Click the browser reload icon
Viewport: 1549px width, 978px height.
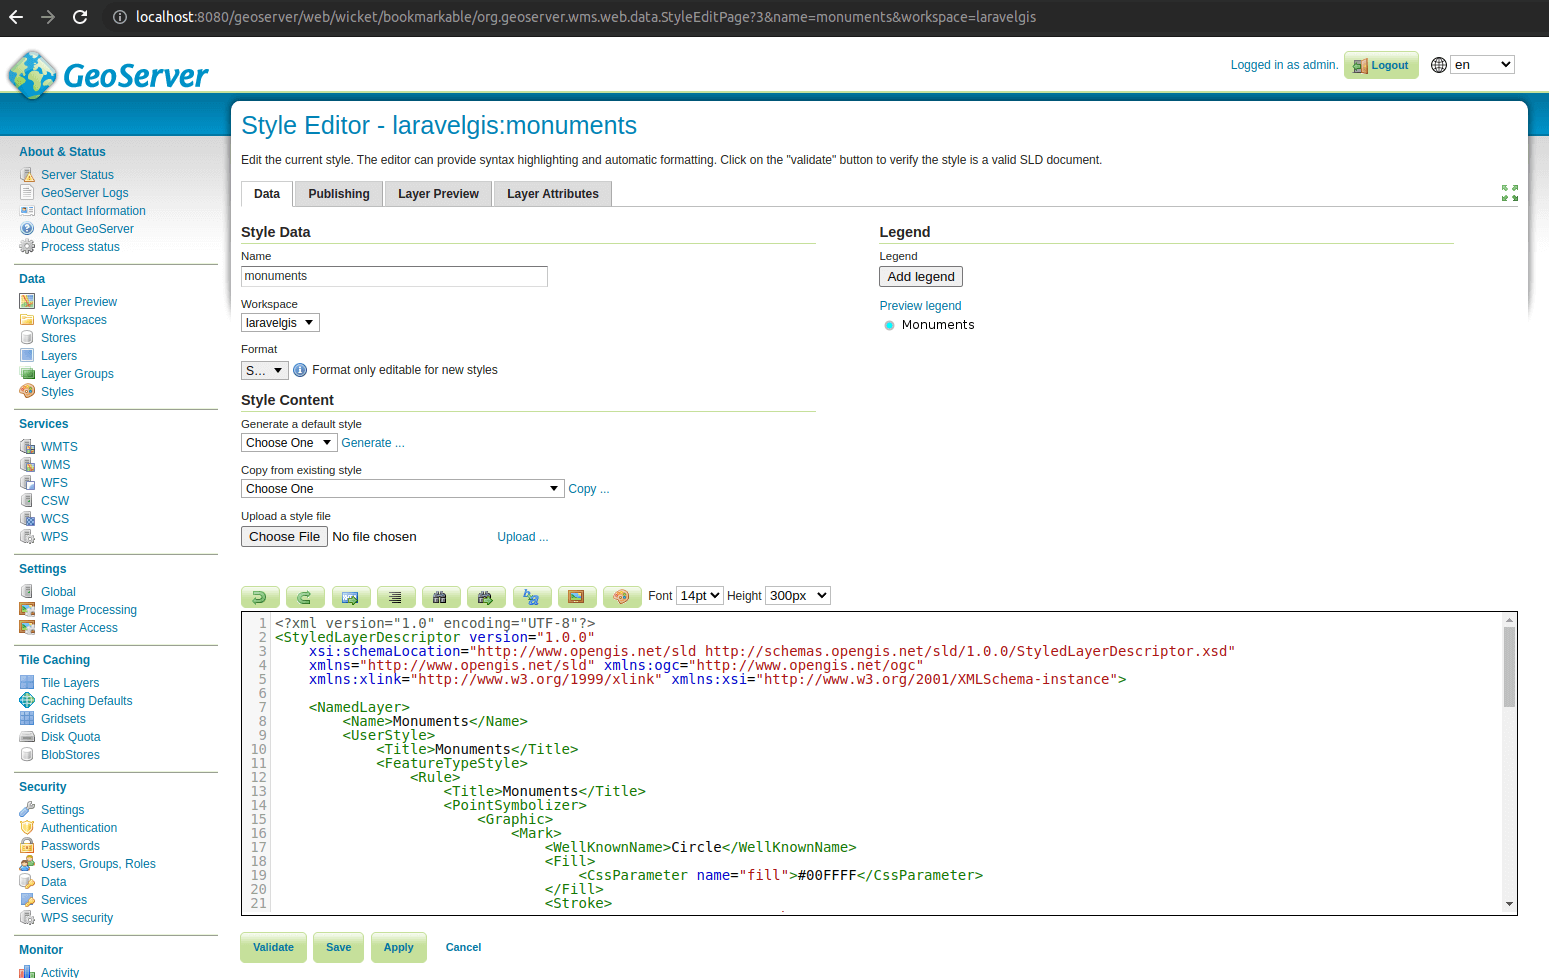pyautogui.click(x=80, y=17)
